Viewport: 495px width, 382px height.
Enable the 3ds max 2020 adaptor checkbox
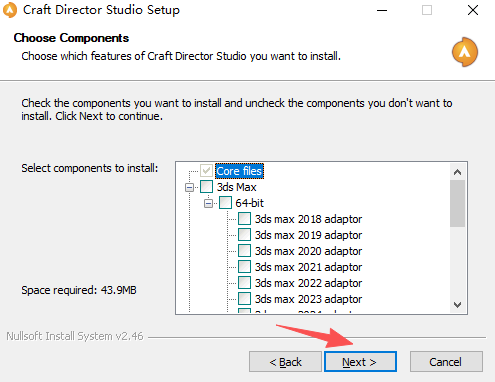pyautogui.click(x=244, y=251)
